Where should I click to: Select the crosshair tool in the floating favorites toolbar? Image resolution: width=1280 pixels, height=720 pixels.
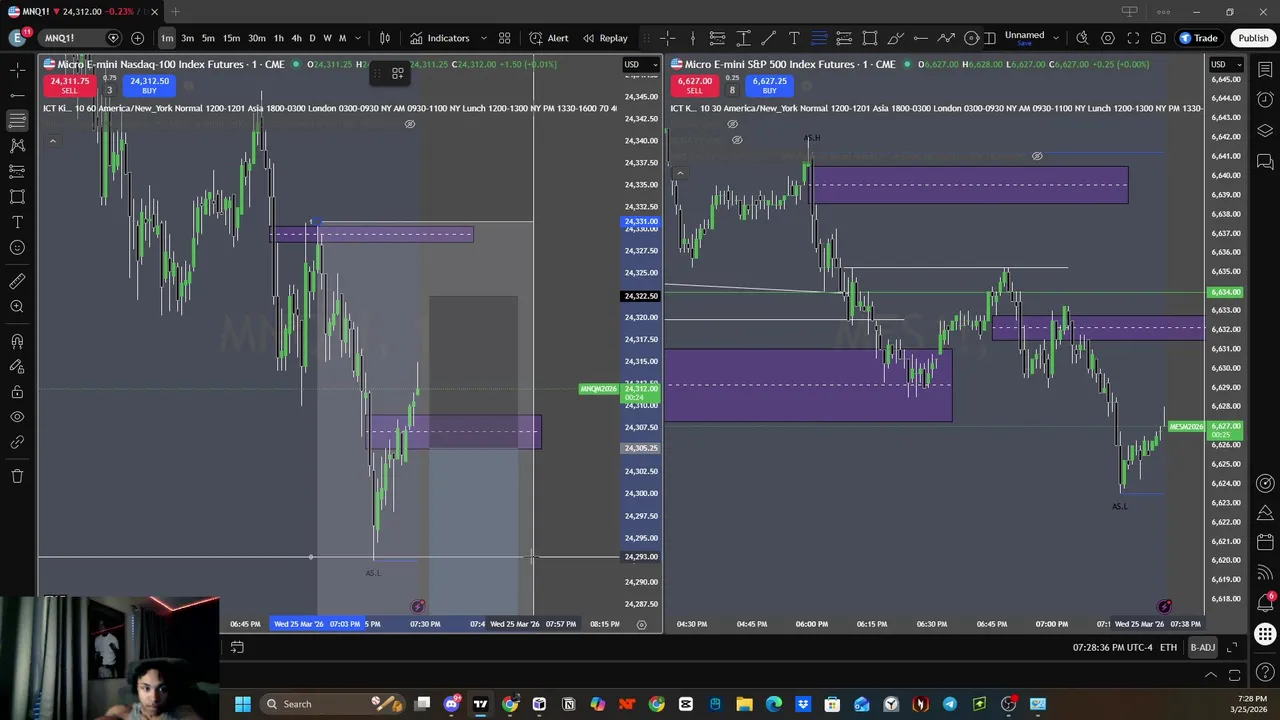667,38
